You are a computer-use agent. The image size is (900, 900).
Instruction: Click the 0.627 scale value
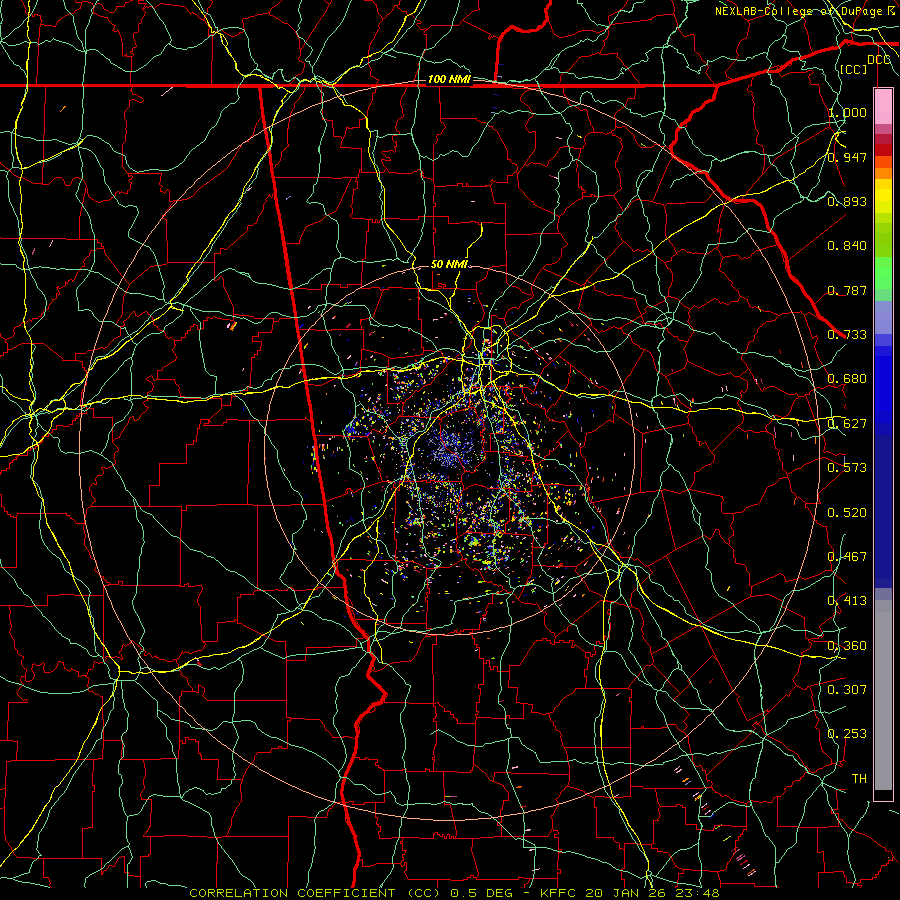point(847,424)
